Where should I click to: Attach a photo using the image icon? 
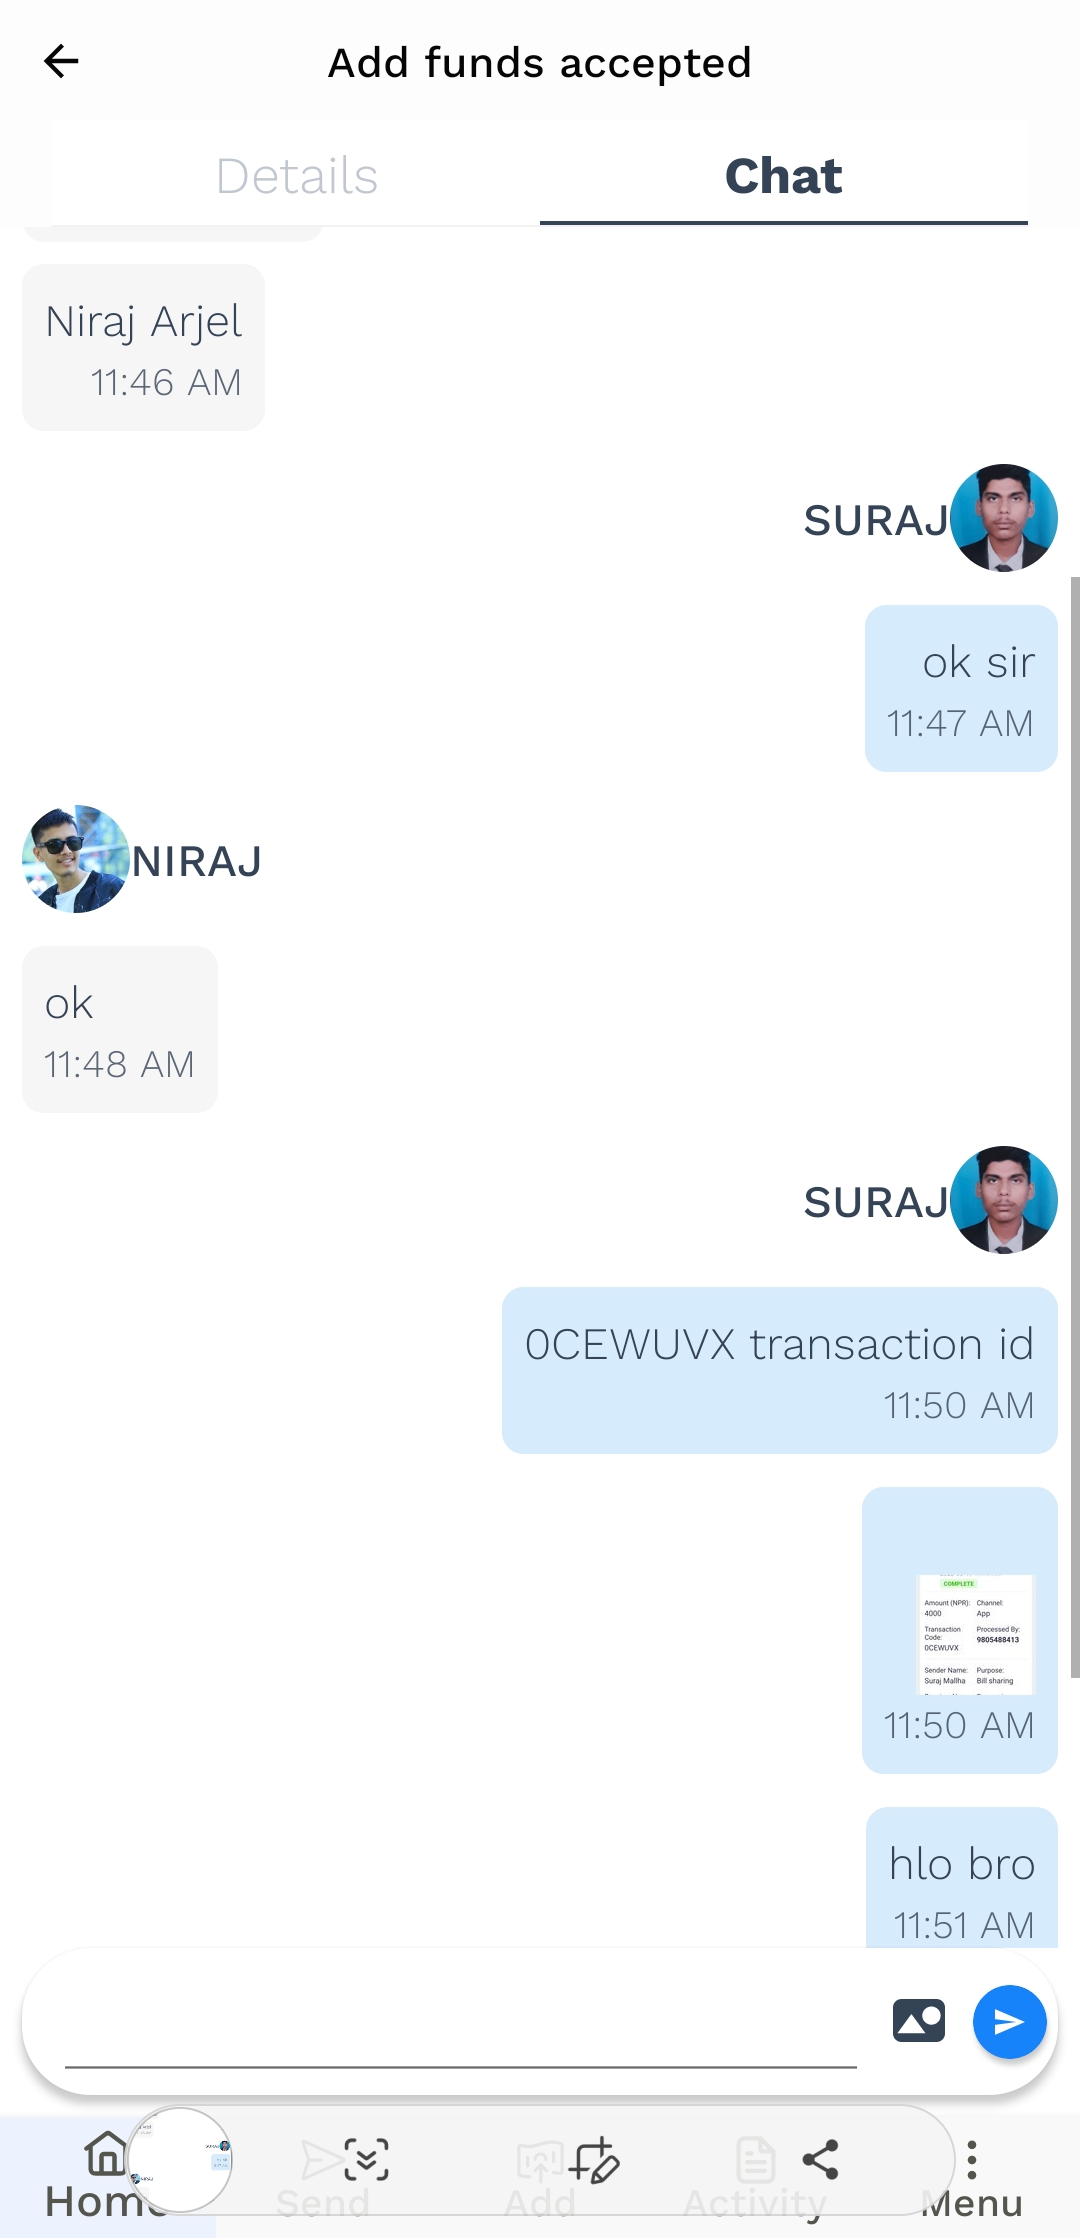coord(919,2021)
